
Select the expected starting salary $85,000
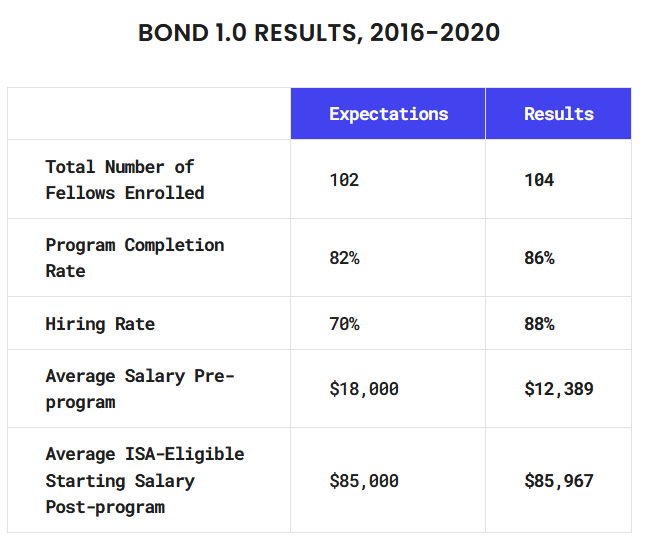364,481
